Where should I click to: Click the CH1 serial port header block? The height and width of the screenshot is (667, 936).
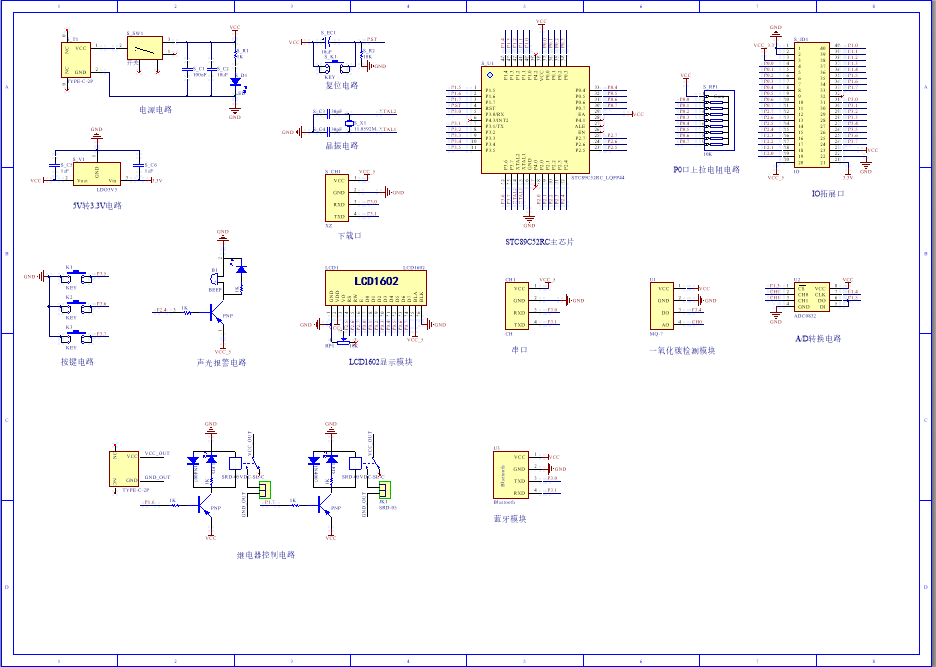516,306
